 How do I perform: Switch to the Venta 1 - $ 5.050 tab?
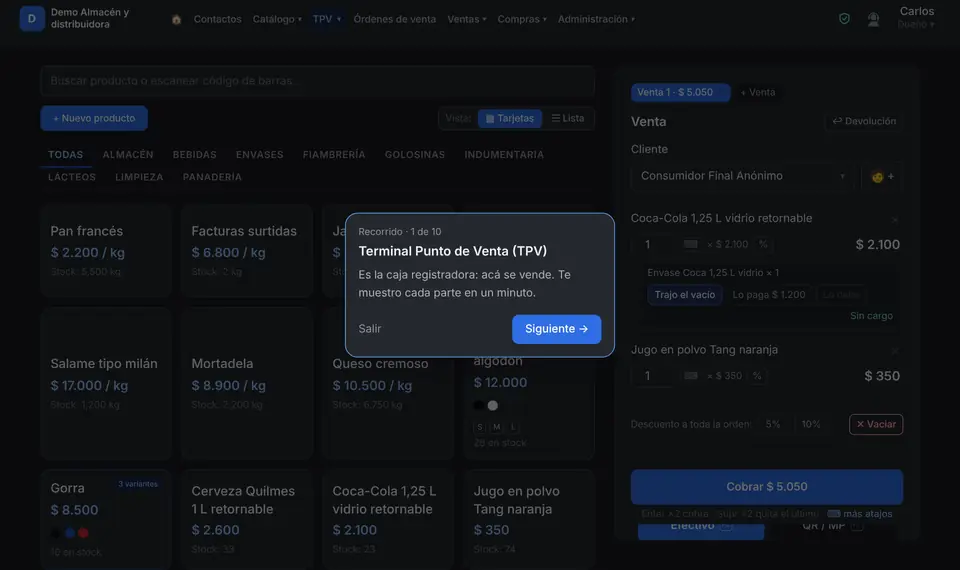click(680, 92)
